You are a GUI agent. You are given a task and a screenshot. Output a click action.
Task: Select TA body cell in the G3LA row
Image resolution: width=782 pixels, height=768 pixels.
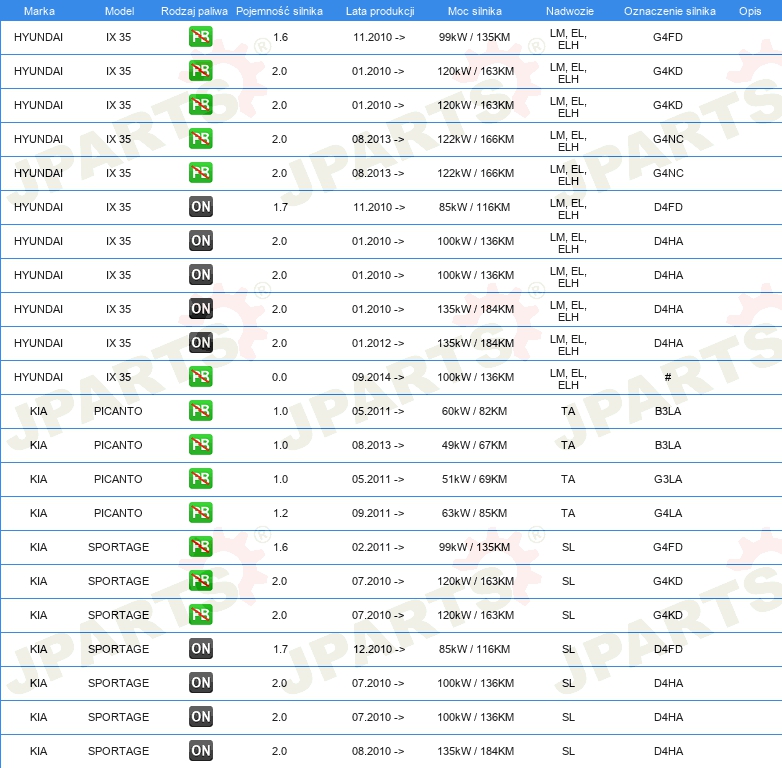[x=568, y=479]
